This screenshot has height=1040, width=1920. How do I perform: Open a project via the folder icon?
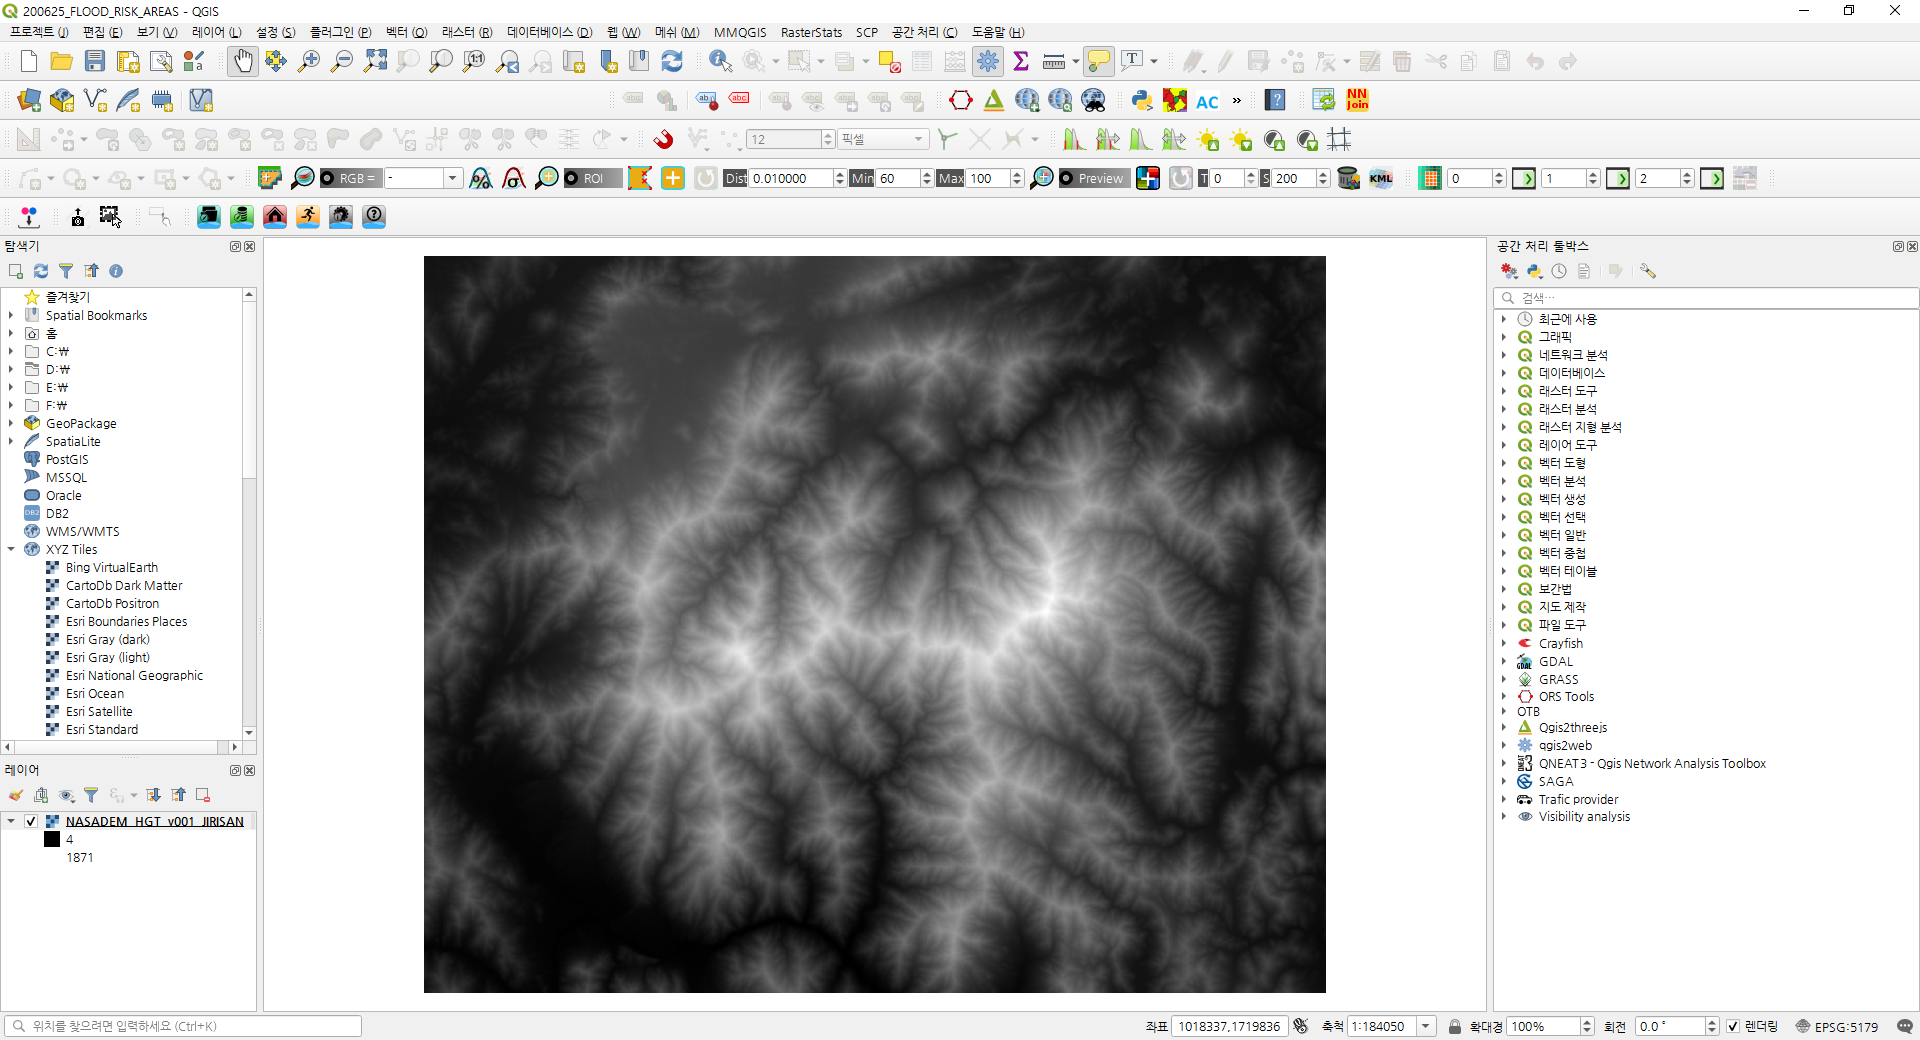(61, 62)
